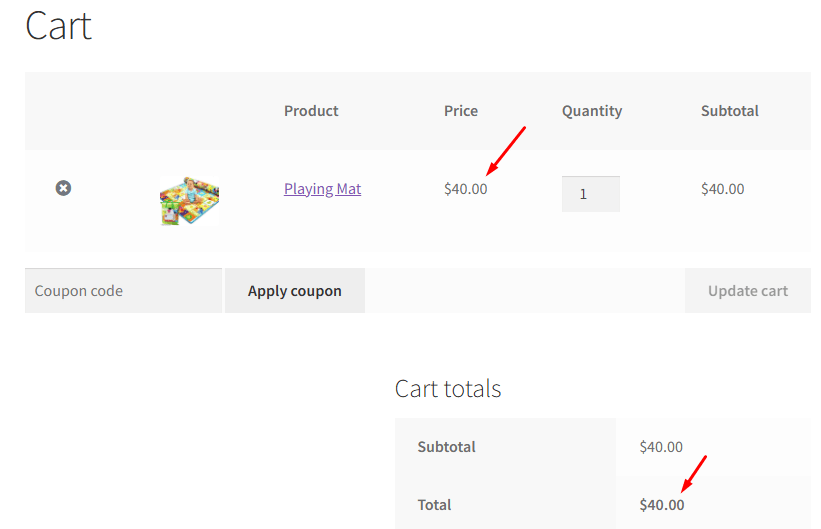The image size is (821, 529).
Task: Click into the Coupon code field
Action: pos(123,291)
